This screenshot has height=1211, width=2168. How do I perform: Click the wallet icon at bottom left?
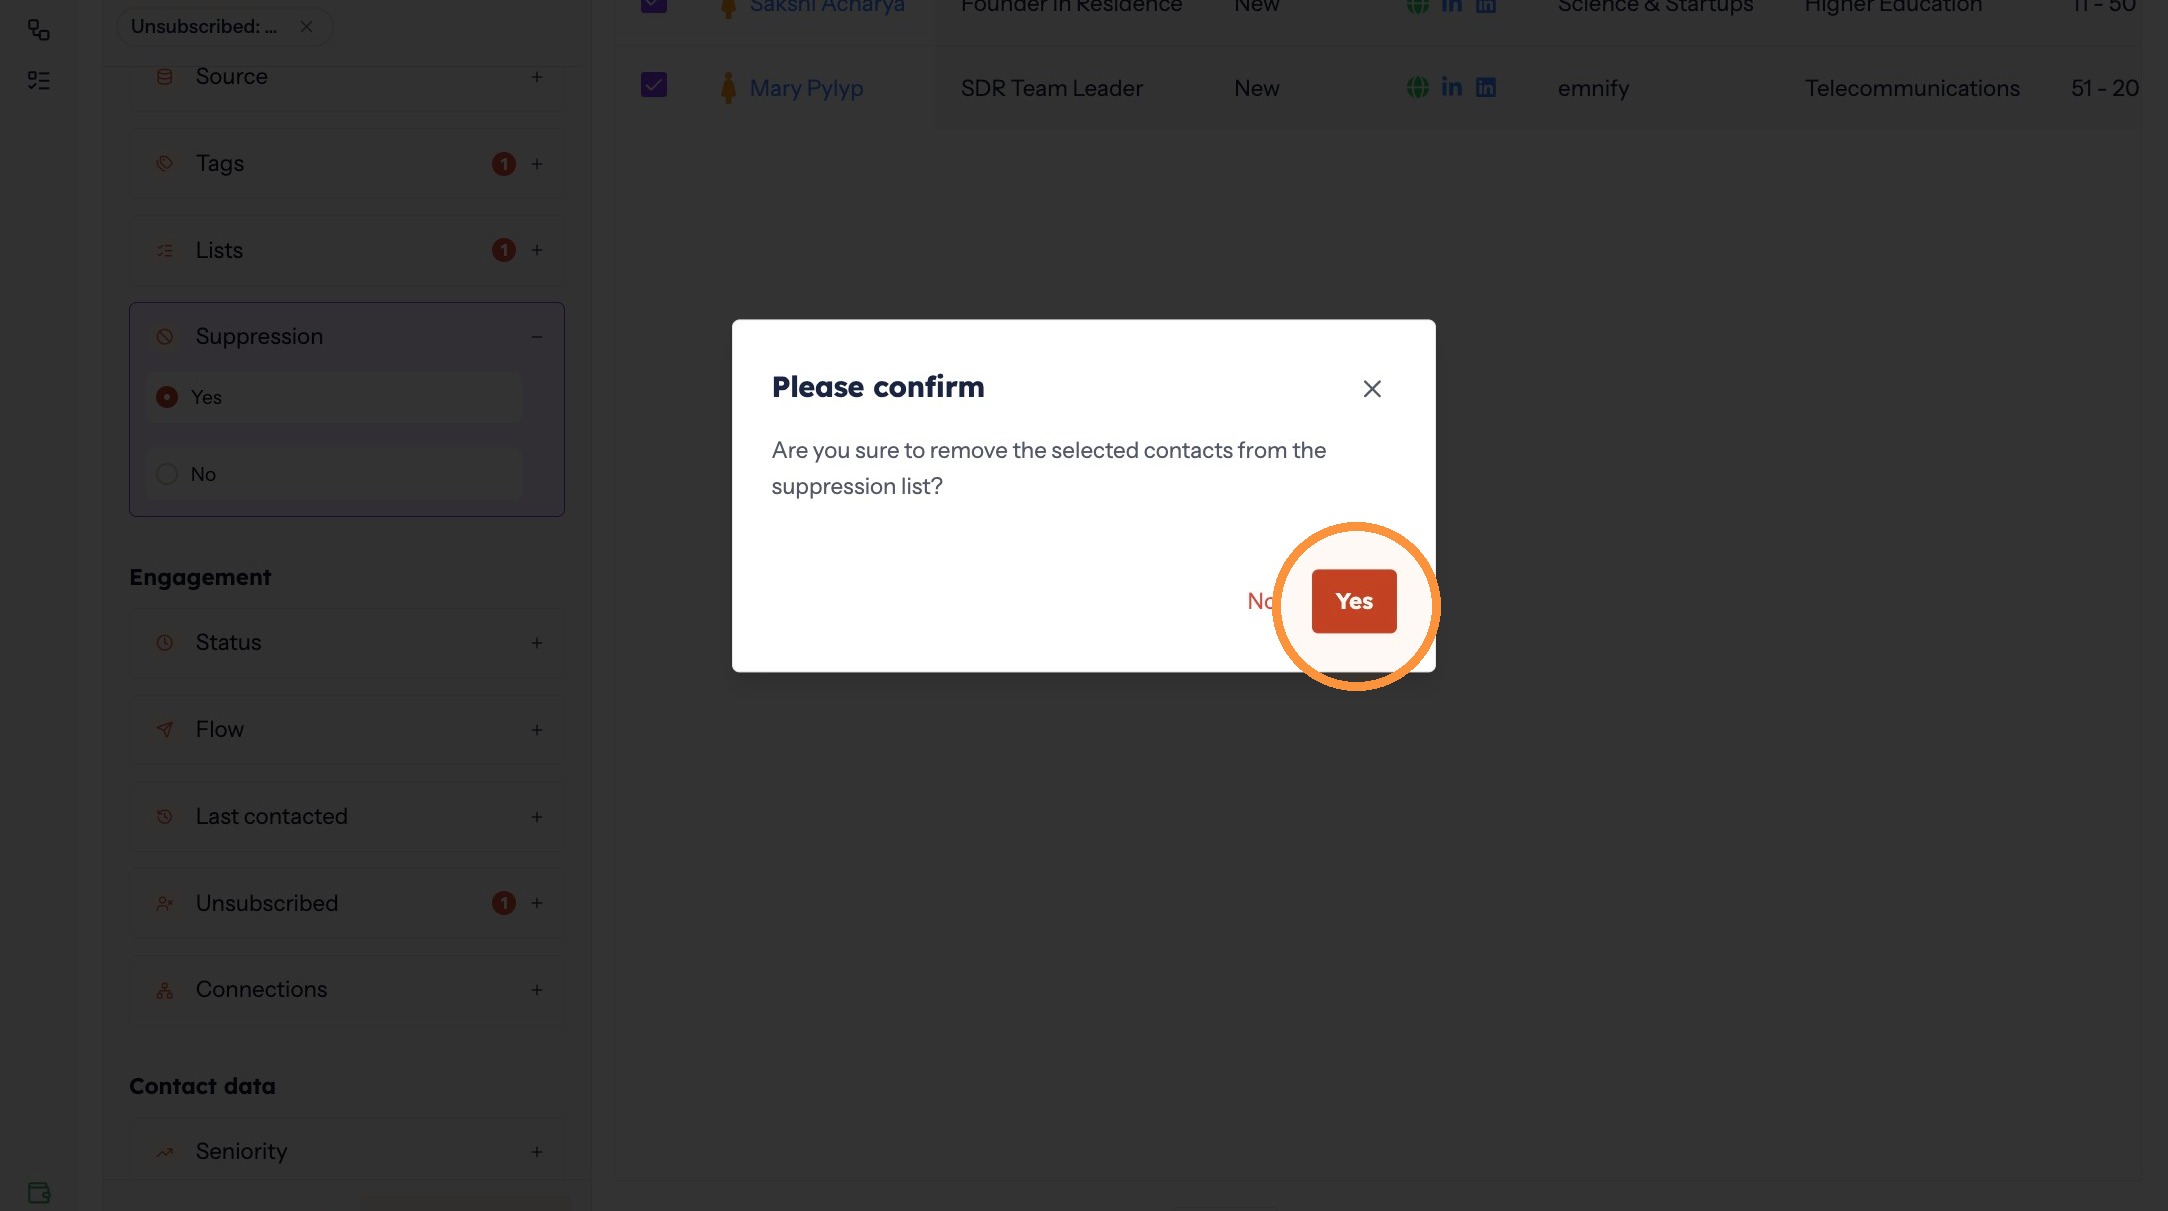[39, 1192]
